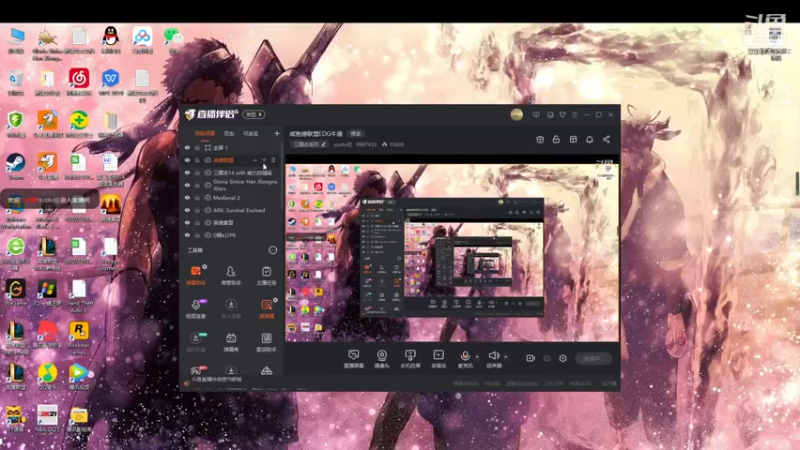This screenshot has width=800, height=450.
Task: Open the NetEase Cloud Music desktop icon
Action: [x=79, y=82]
